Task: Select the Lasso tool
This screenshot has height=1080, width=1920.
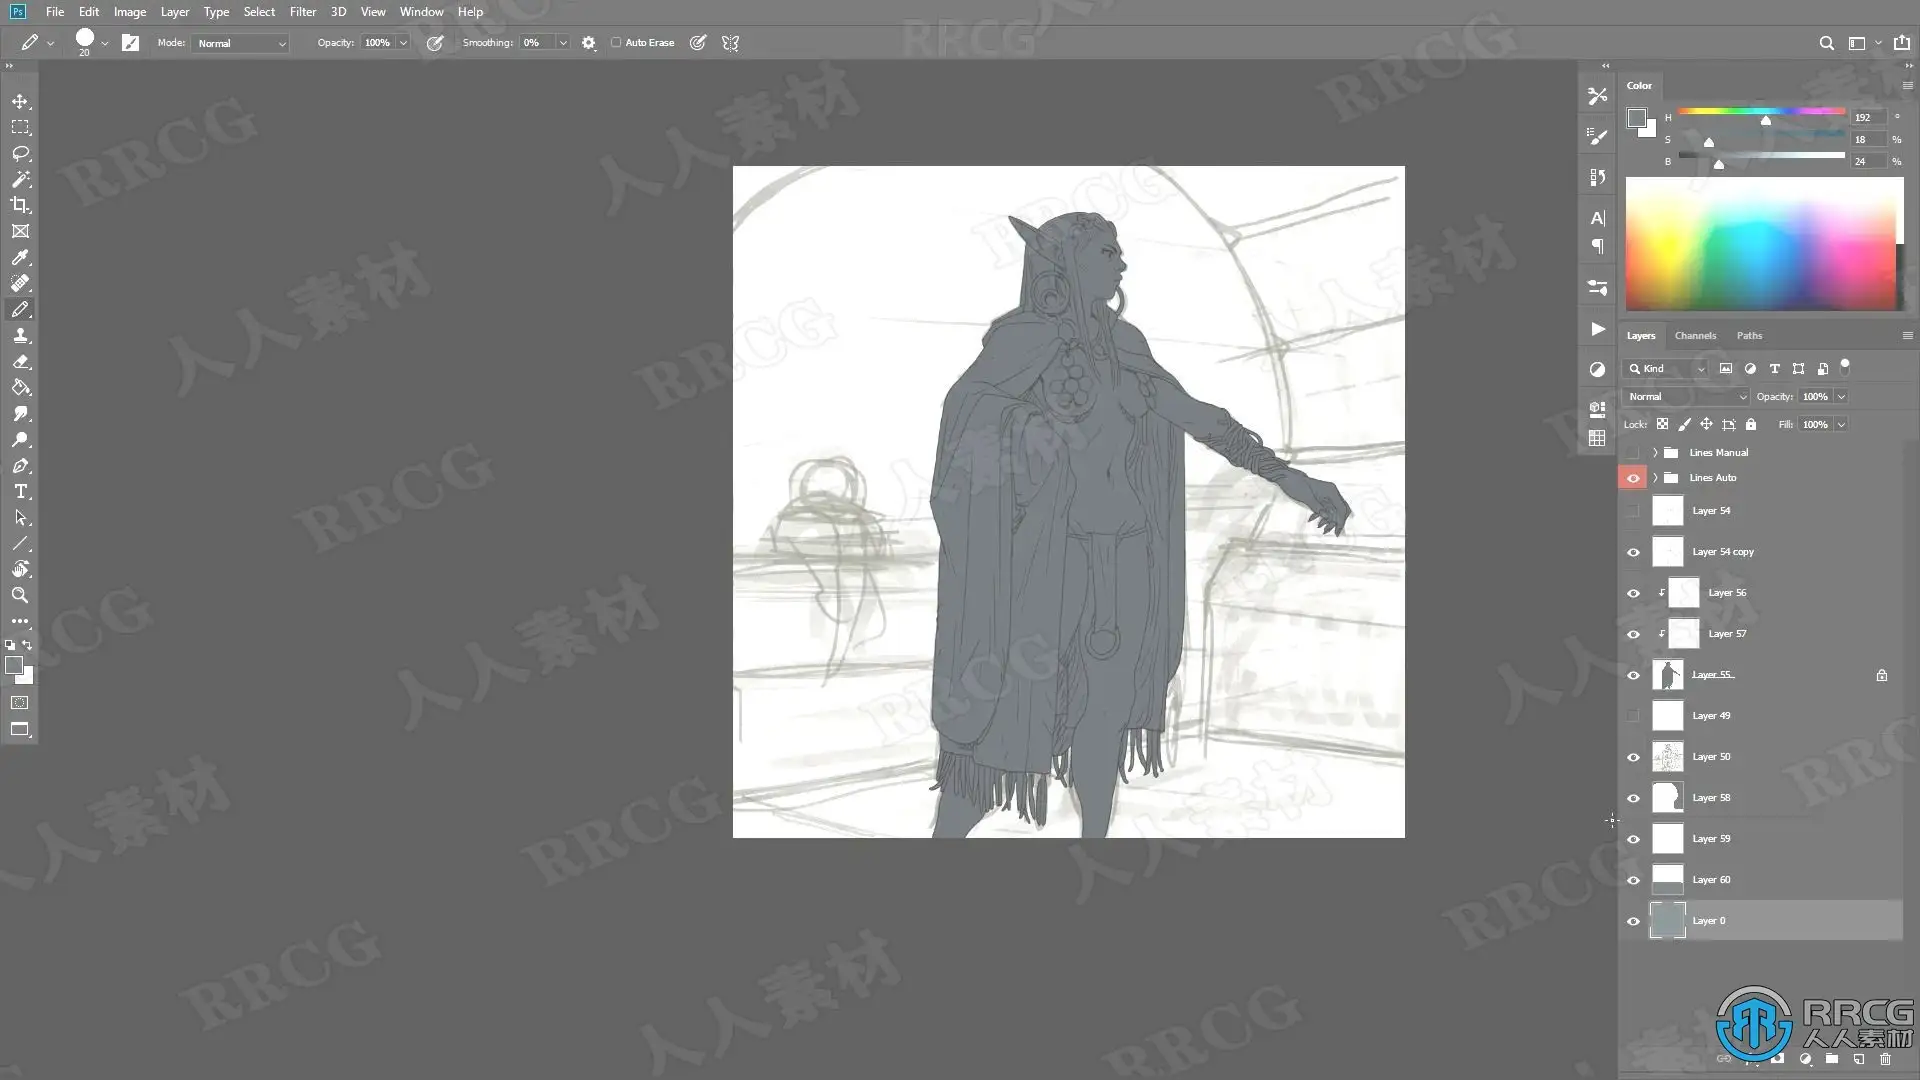Action: pos(20,153)
